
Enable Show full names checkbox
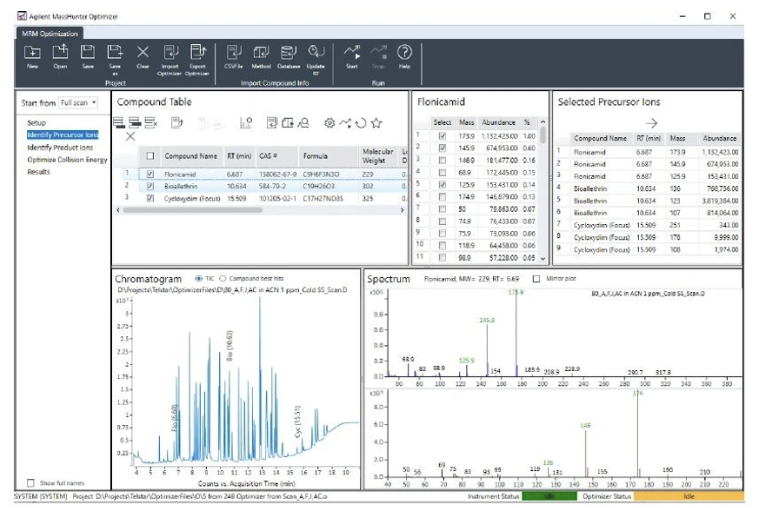31,483
